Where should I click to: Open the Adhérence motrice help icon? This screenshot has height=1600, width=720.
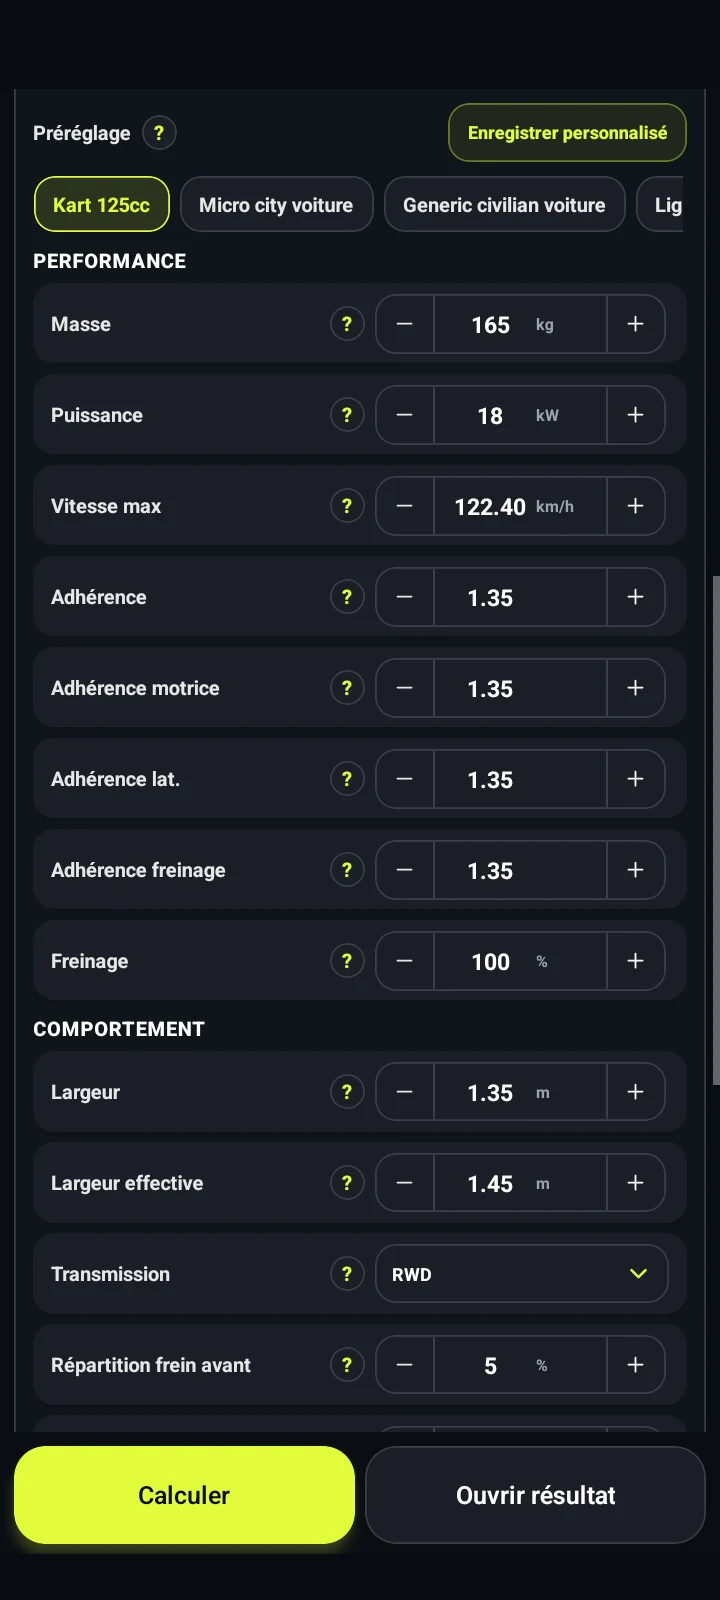pos(347,688)
